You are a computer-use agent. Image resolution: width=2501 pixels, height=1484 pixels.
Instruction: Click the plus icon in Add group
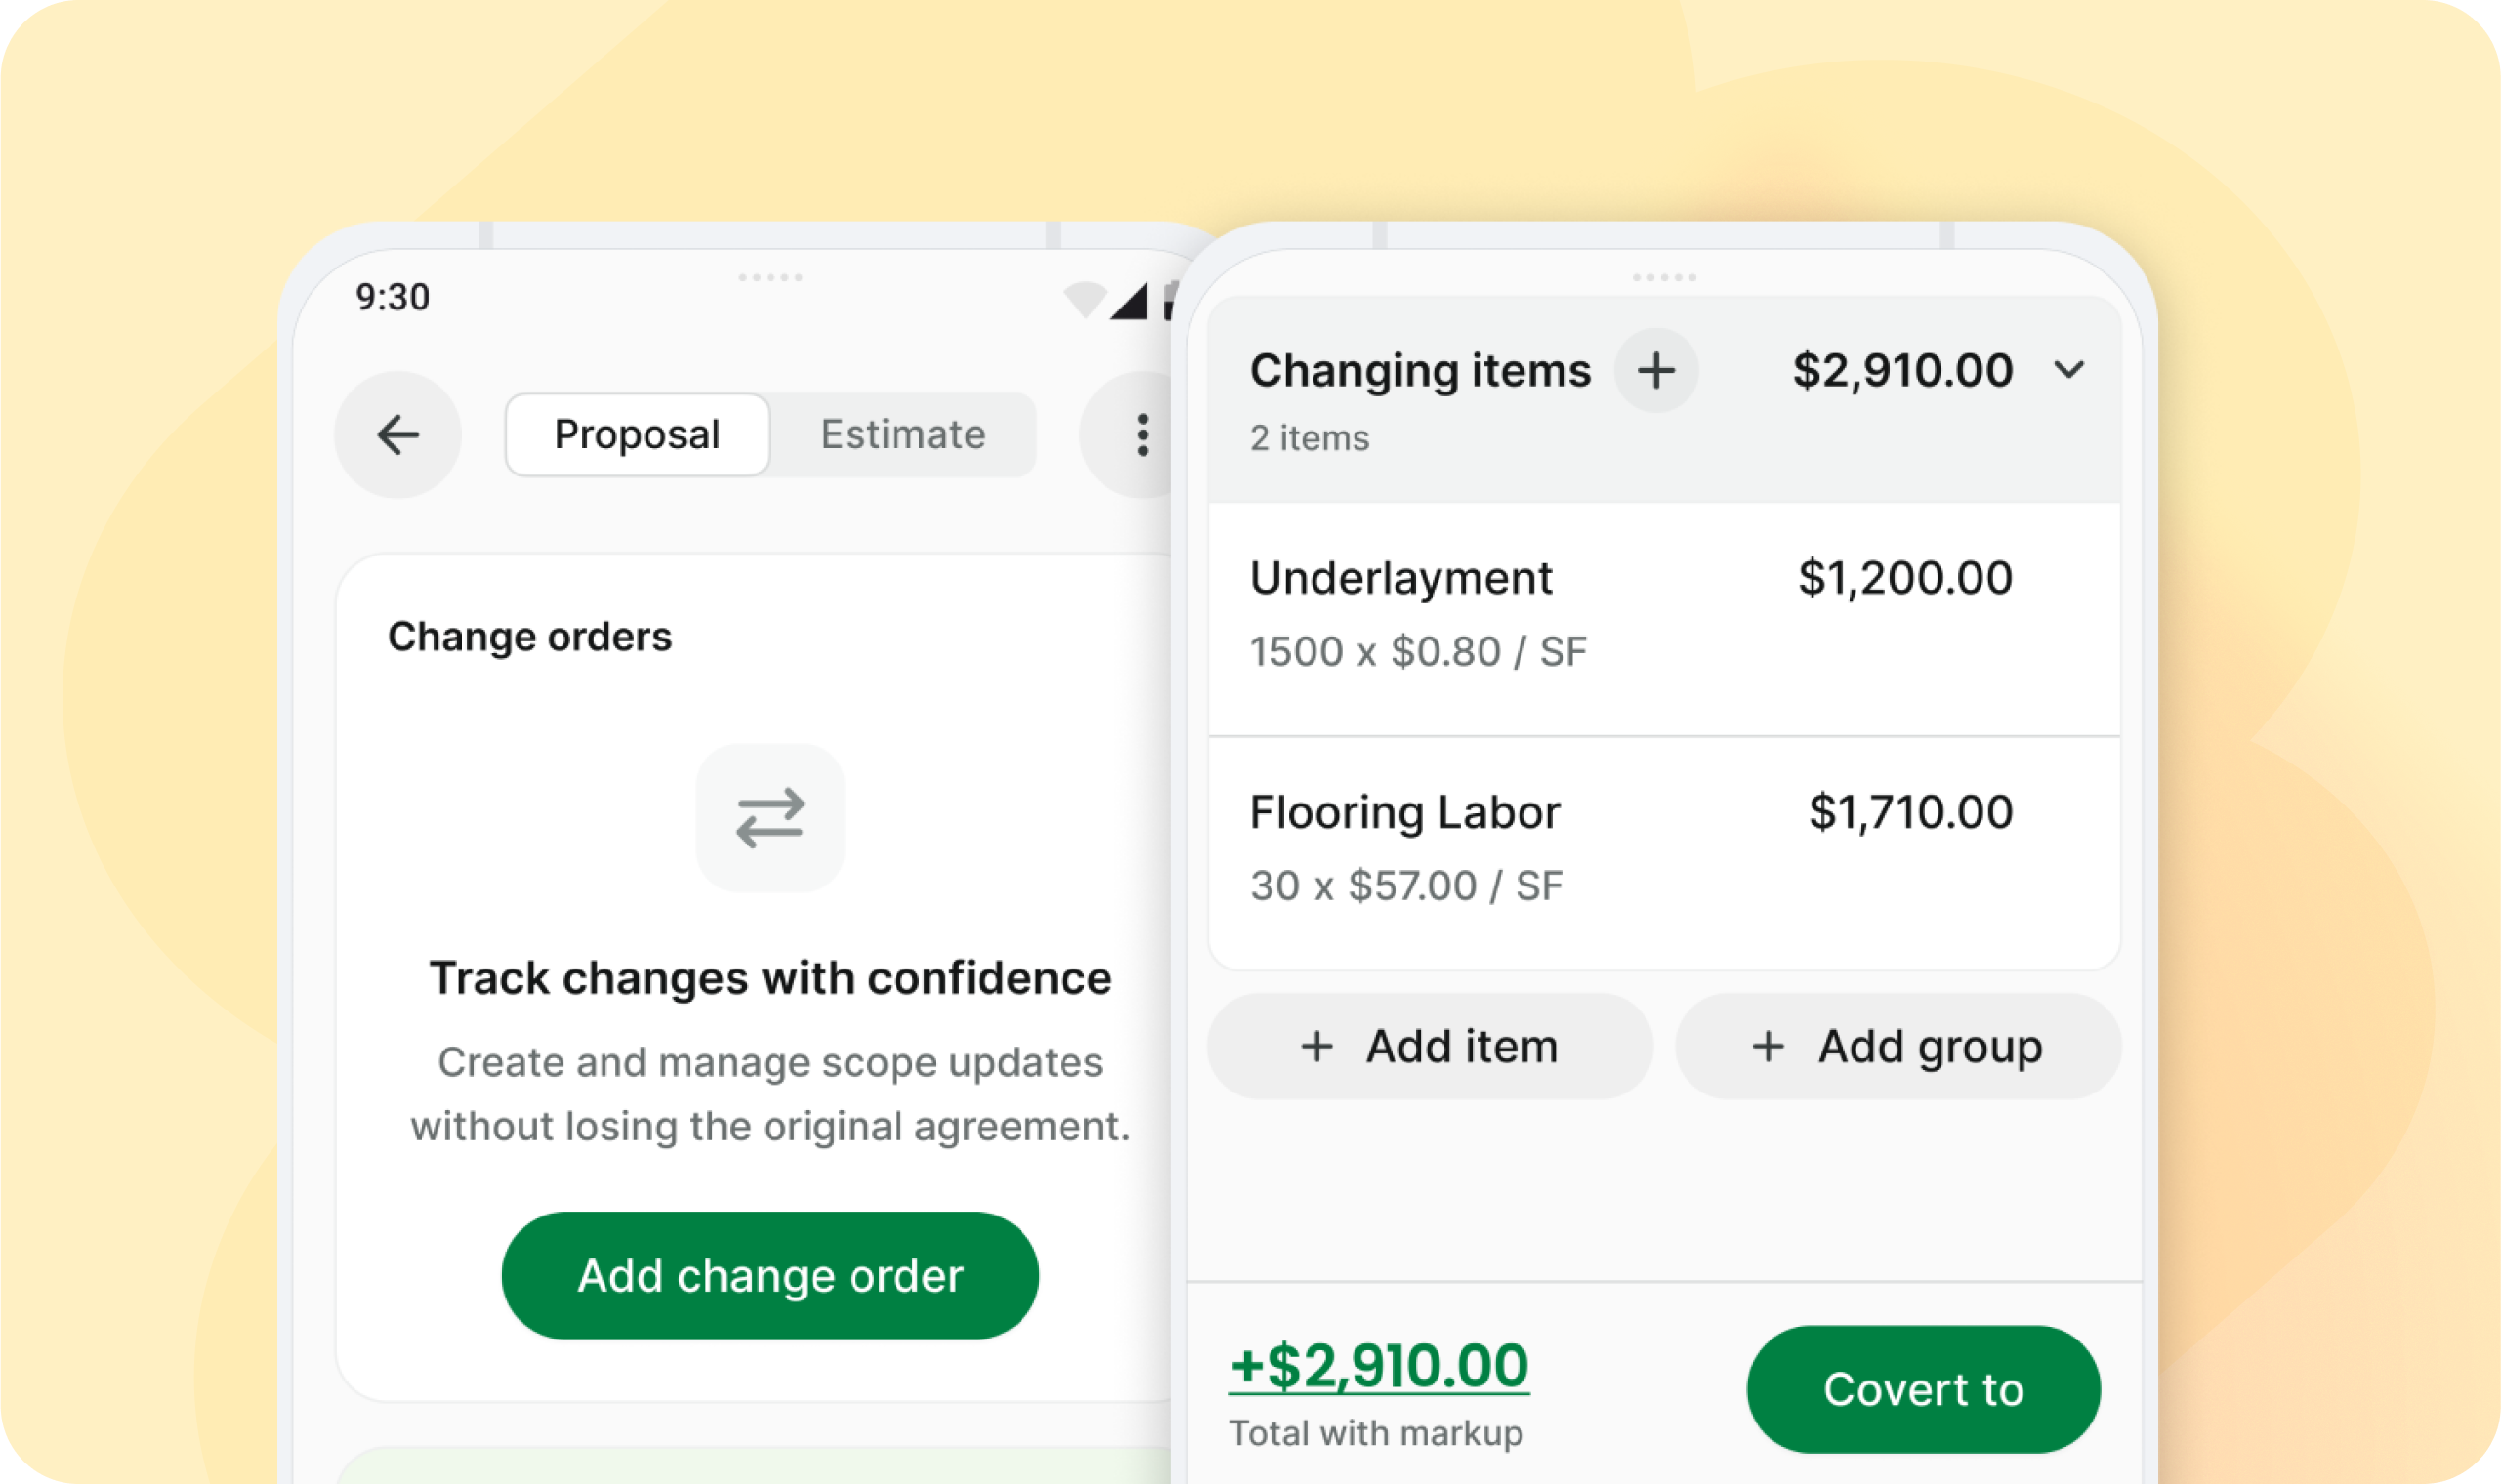(1767, 1046)
